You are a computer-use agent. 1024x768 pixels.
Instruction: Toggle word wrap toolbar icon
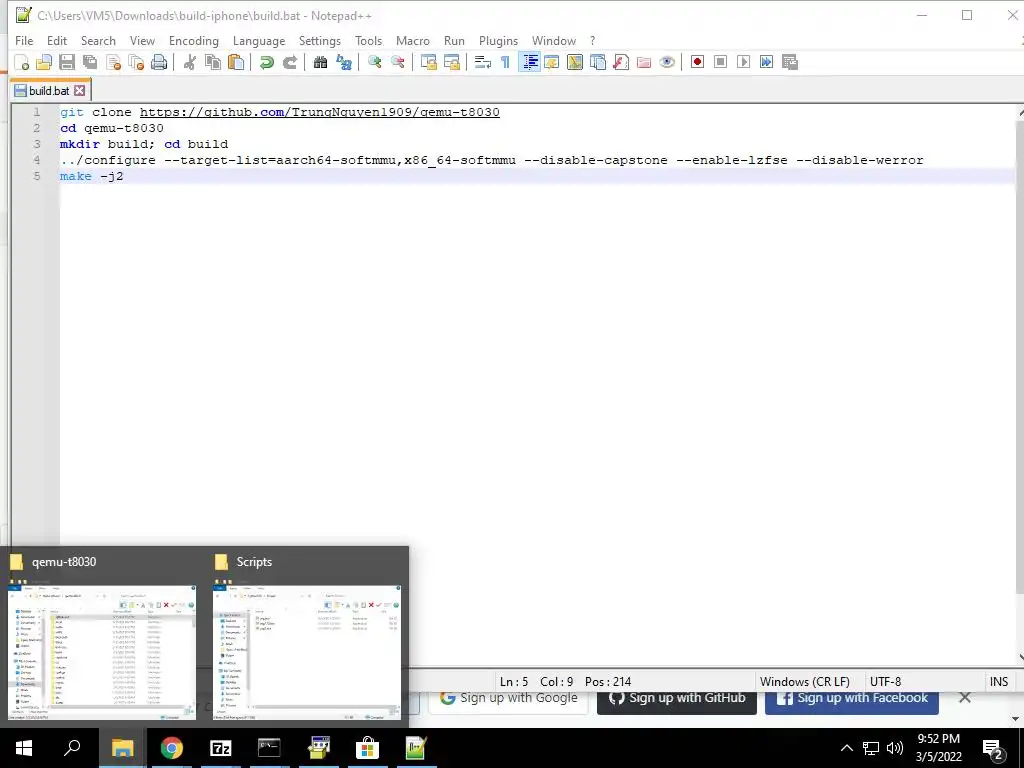tap(483, 62)
